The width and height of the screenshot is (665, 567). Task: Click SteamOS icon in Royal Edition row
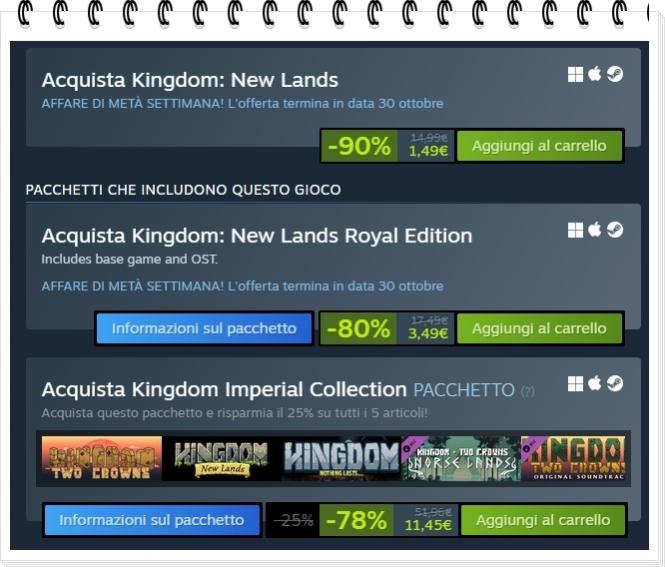coord(615,230)
